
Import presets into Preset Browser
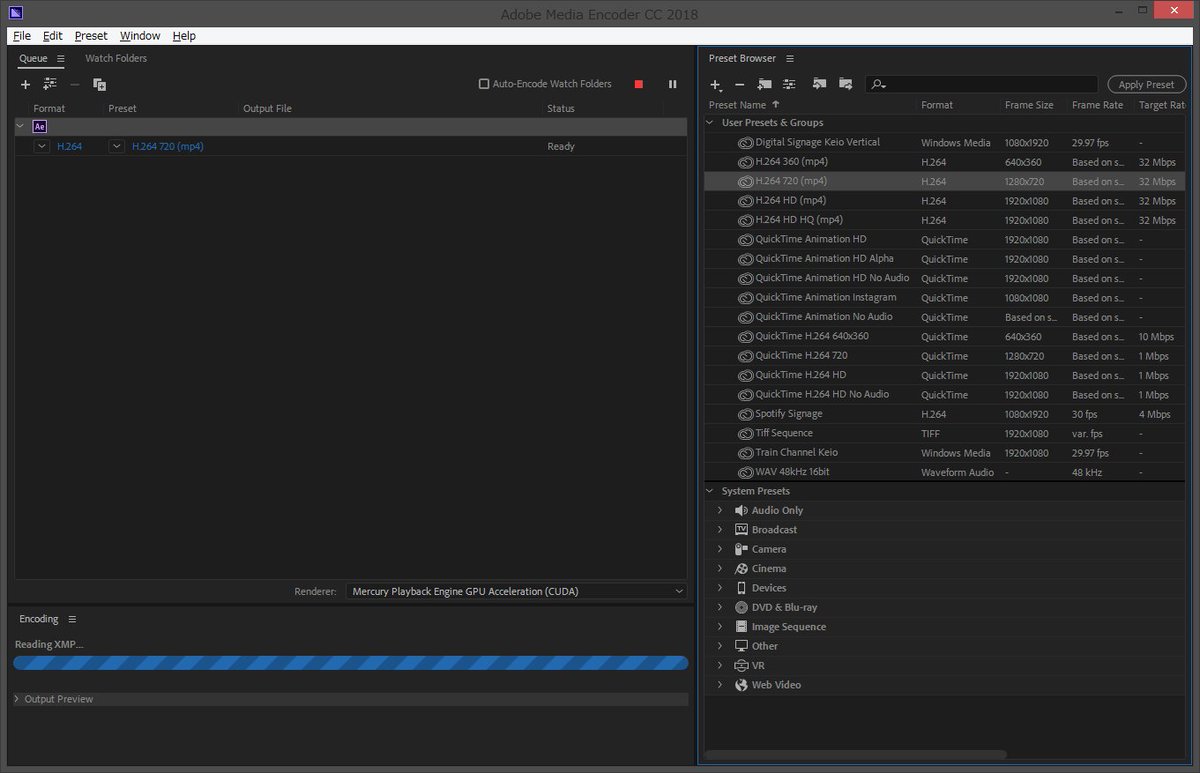click(x=819, y=84)
